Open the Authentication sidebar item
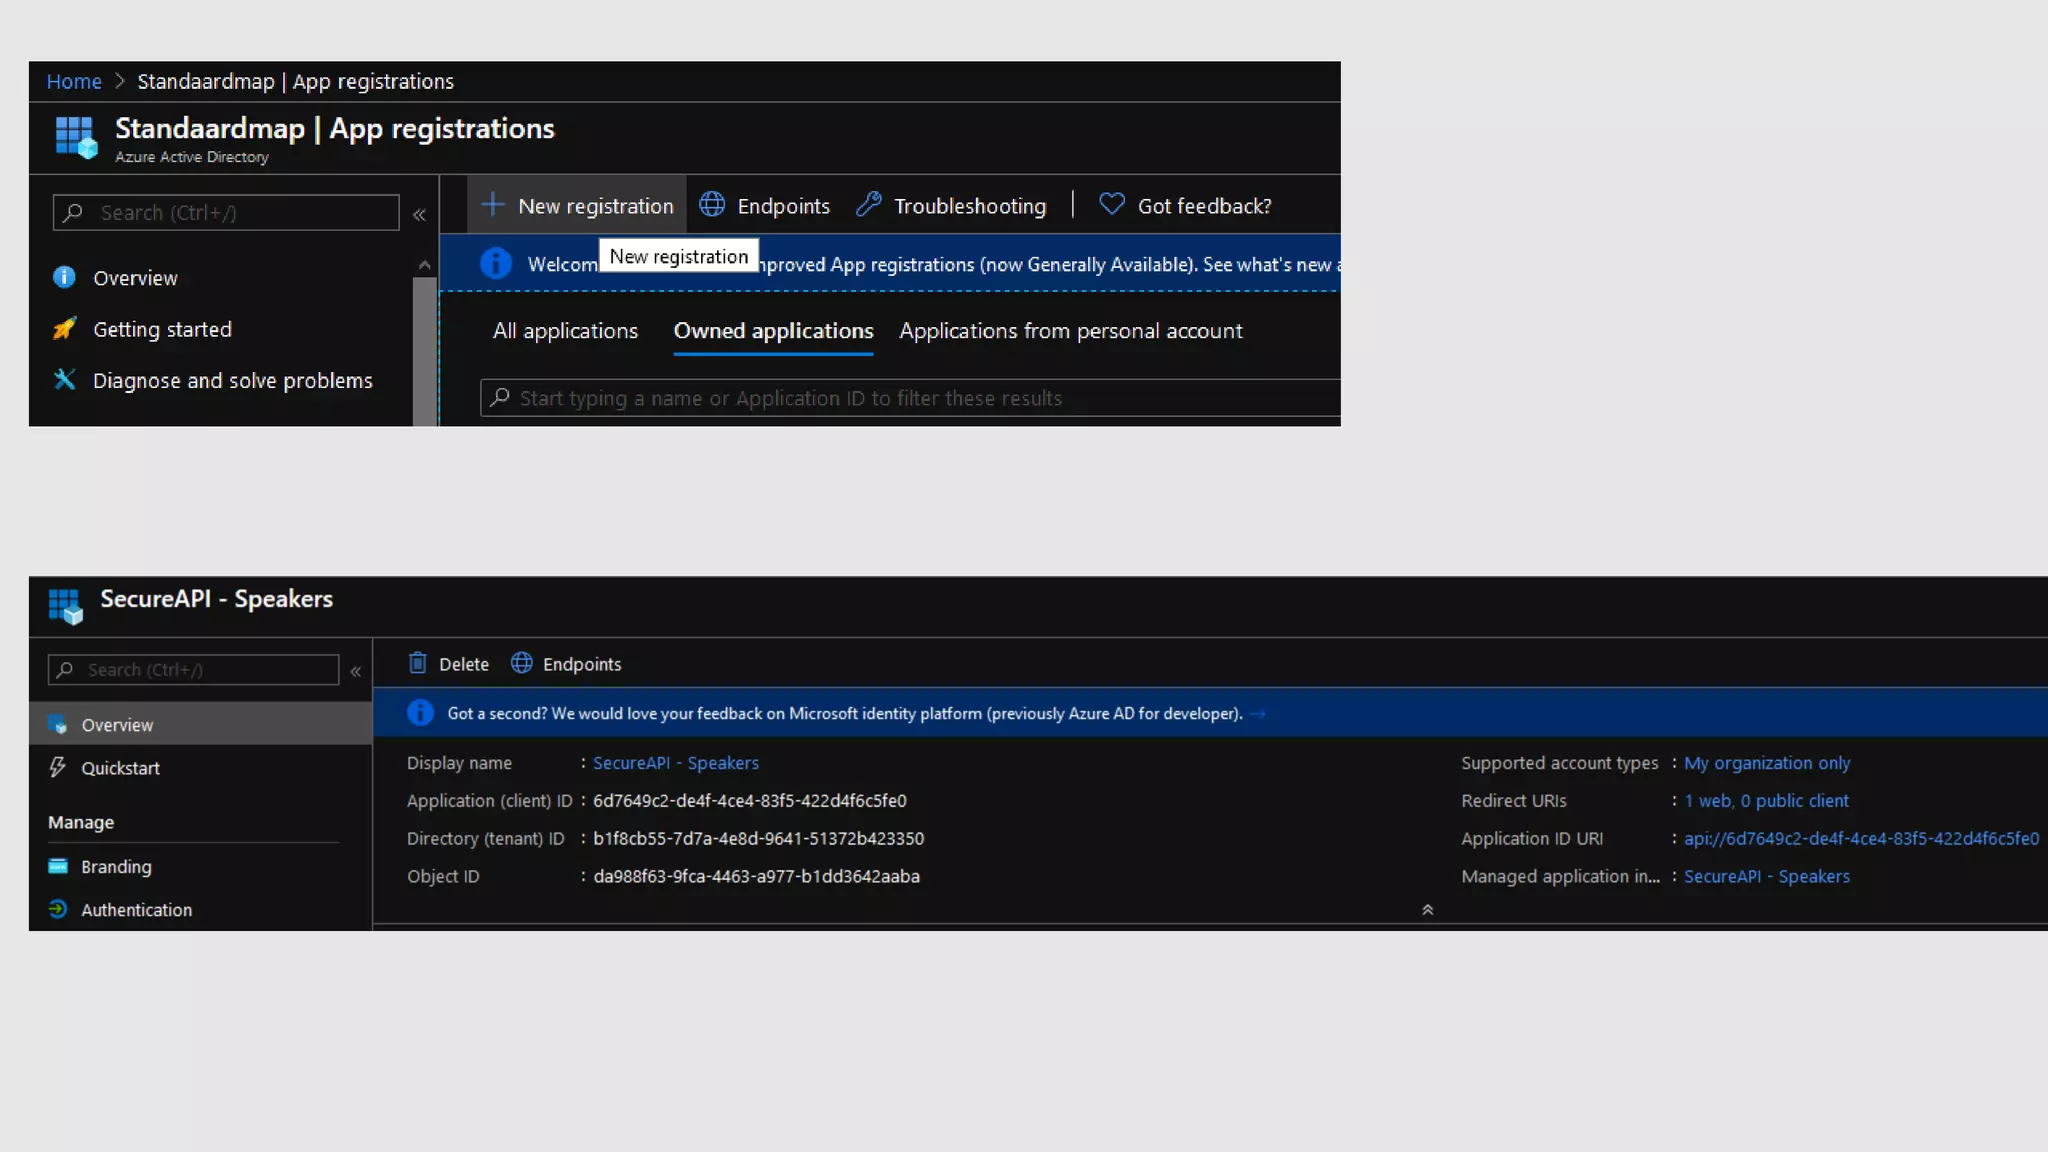 pos(136,909)
